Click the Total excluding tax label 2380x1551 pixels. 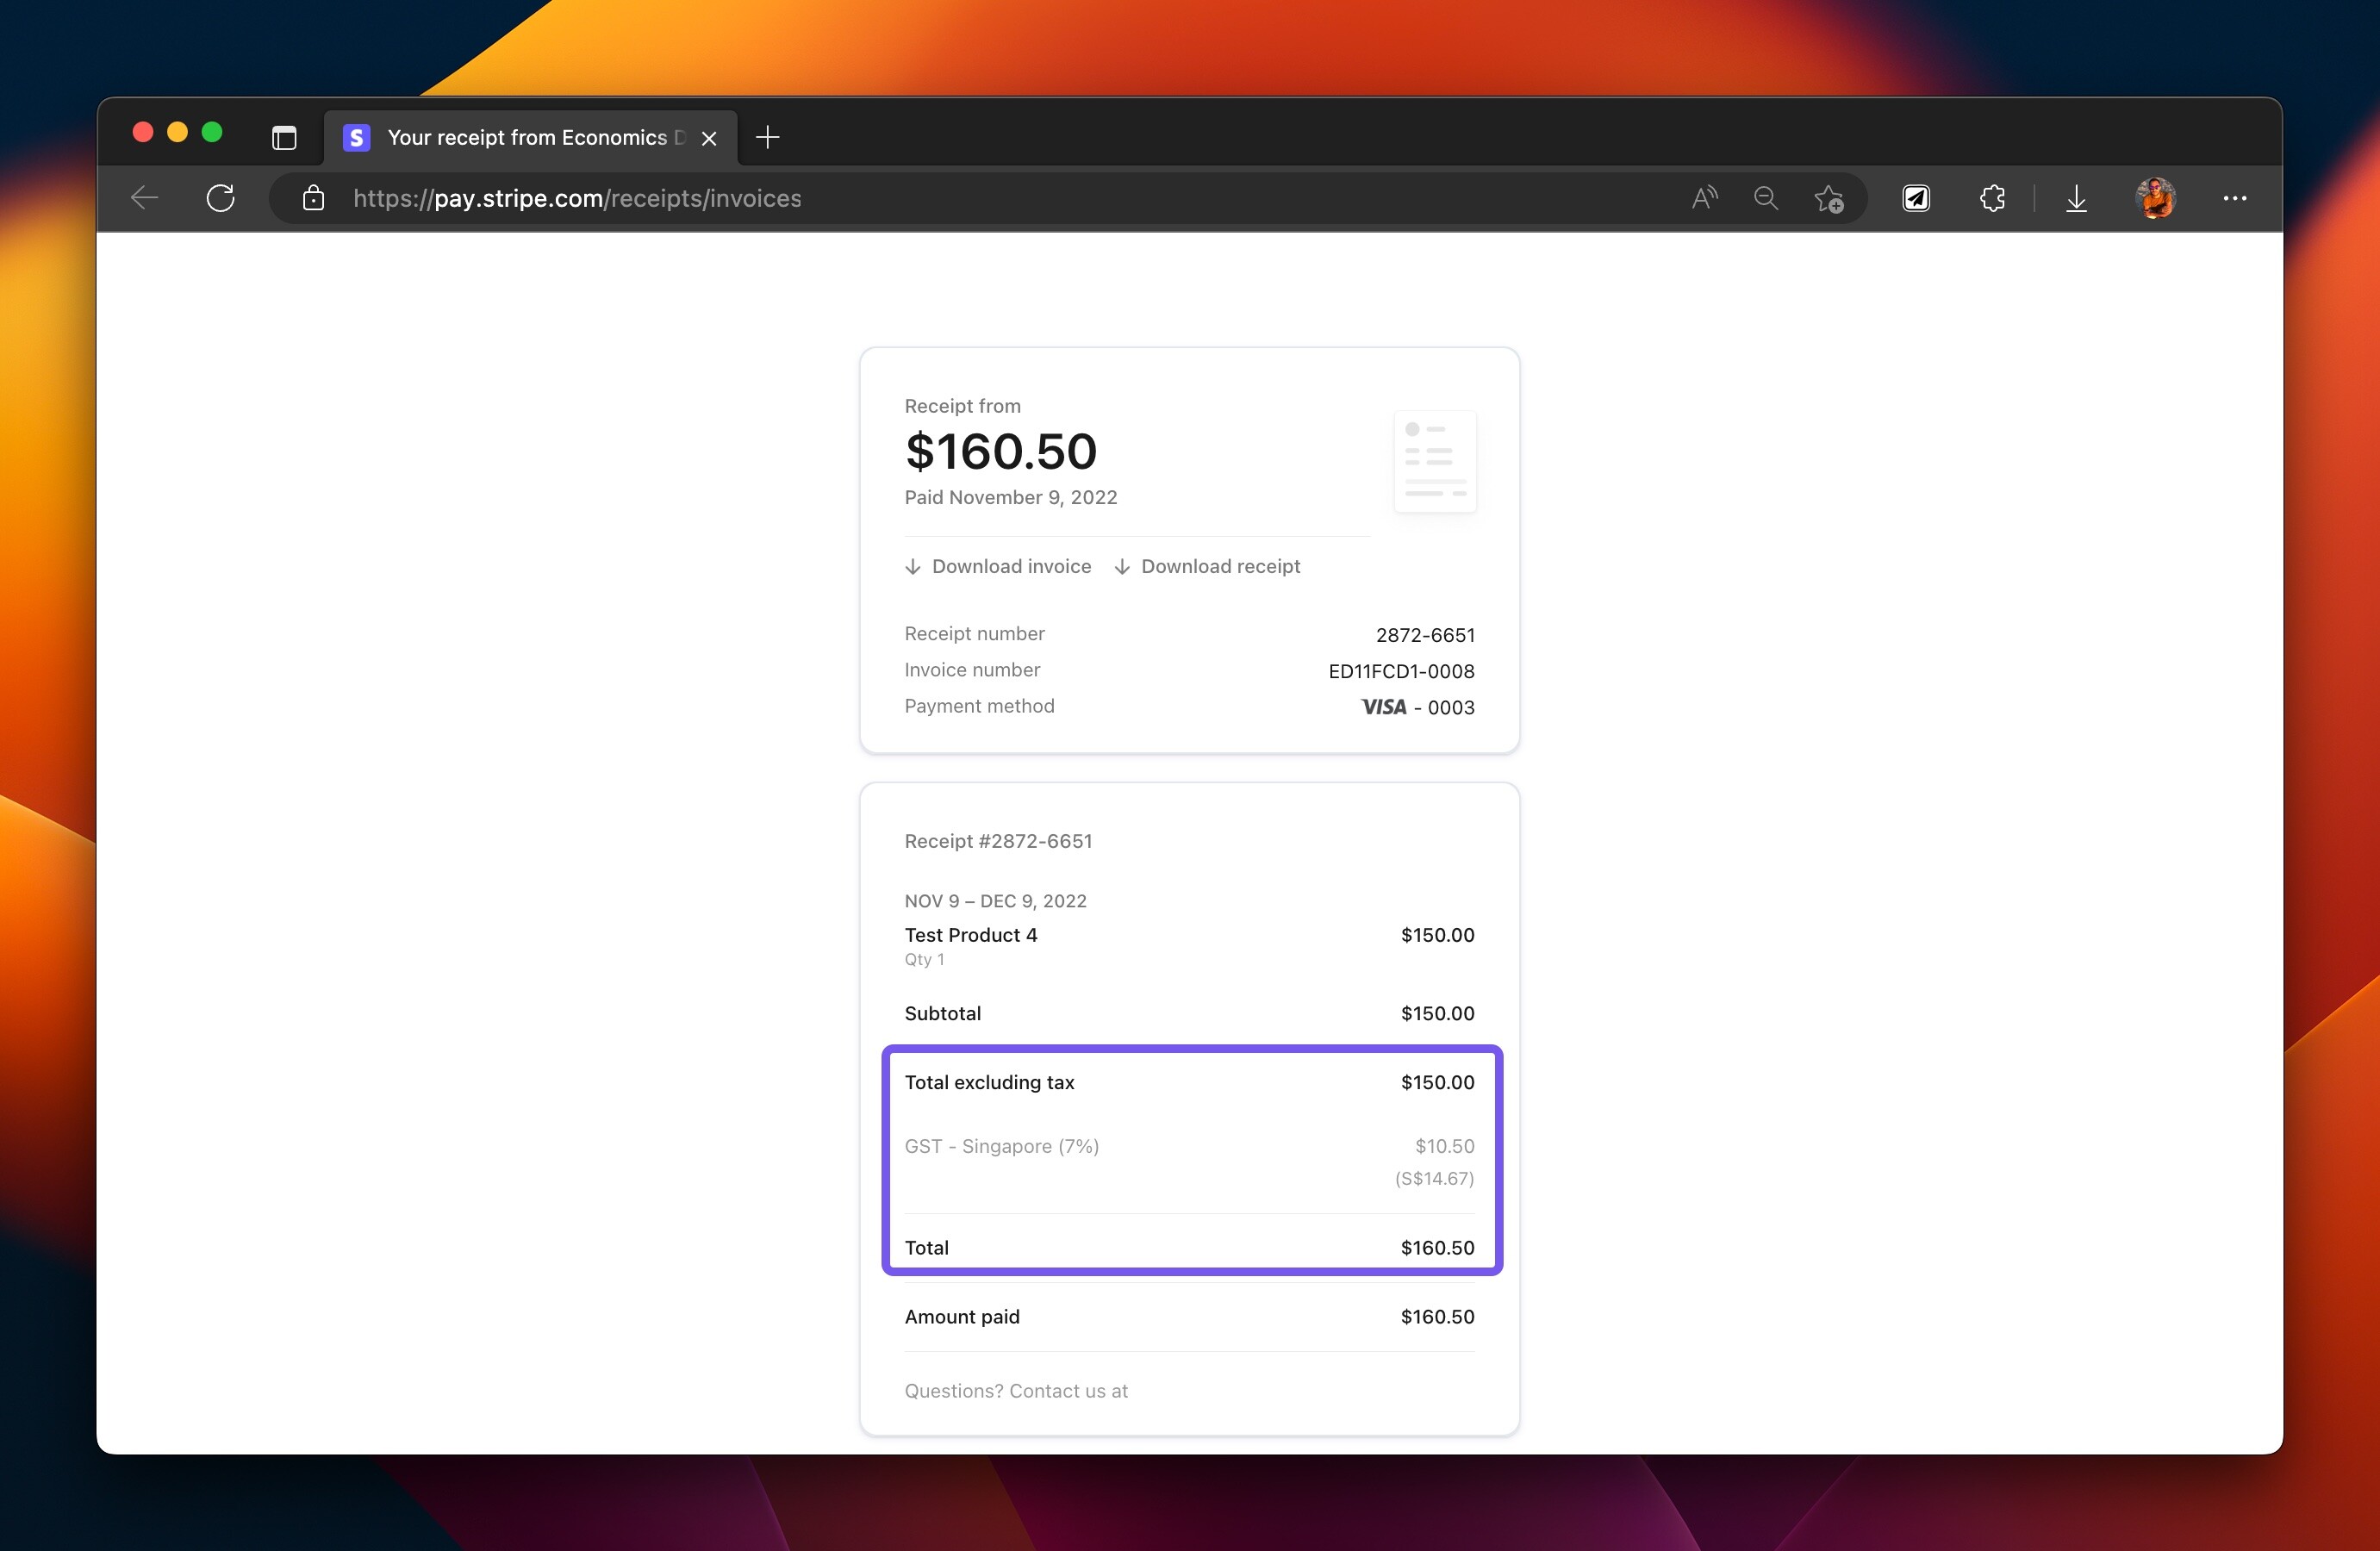tap(989, 1082)
